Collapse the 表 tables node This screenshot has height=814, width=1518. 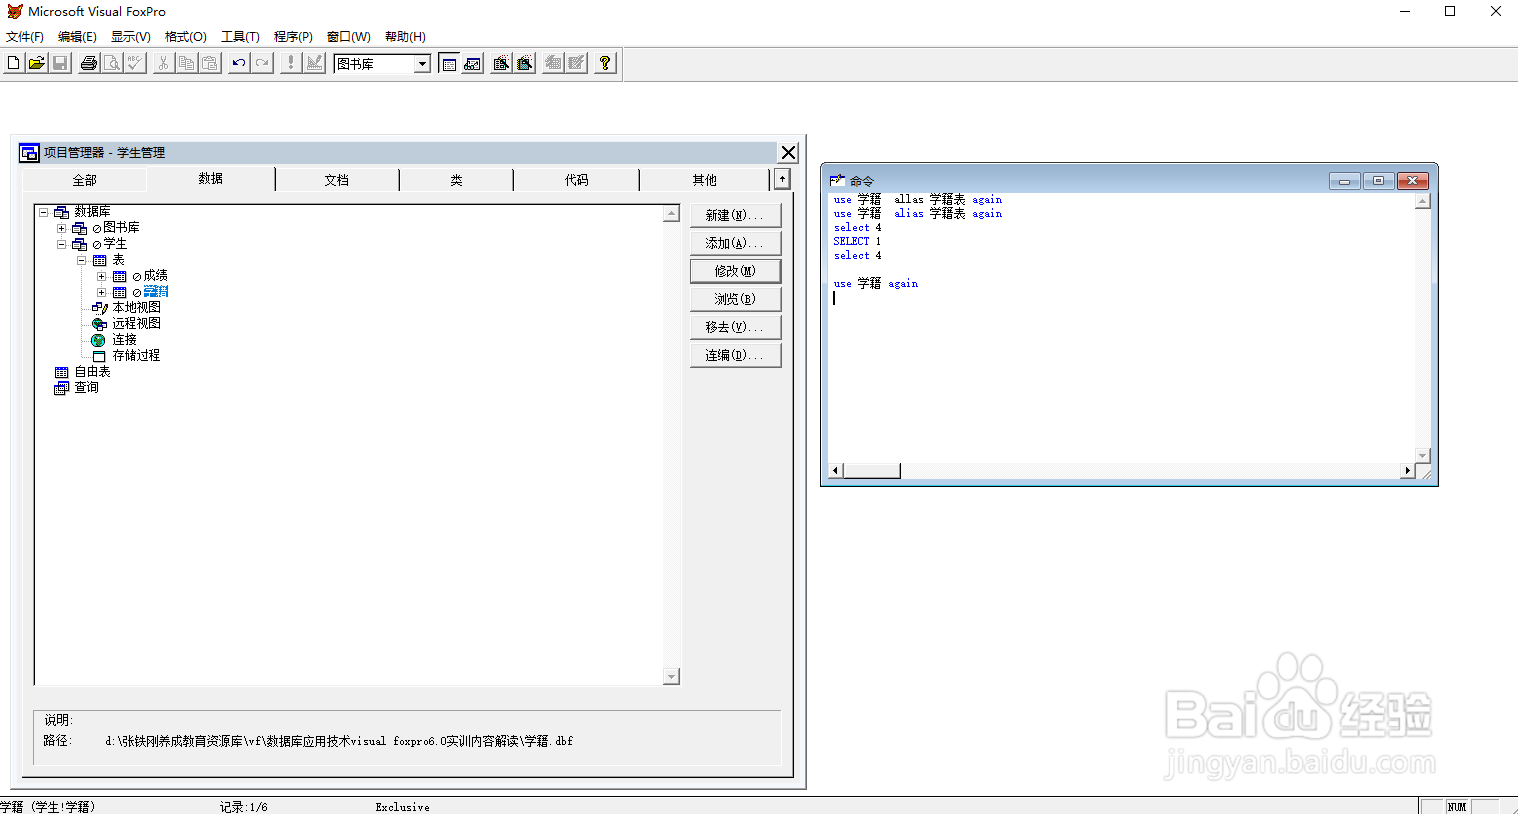pyautogui.click(x=82, y=260)
